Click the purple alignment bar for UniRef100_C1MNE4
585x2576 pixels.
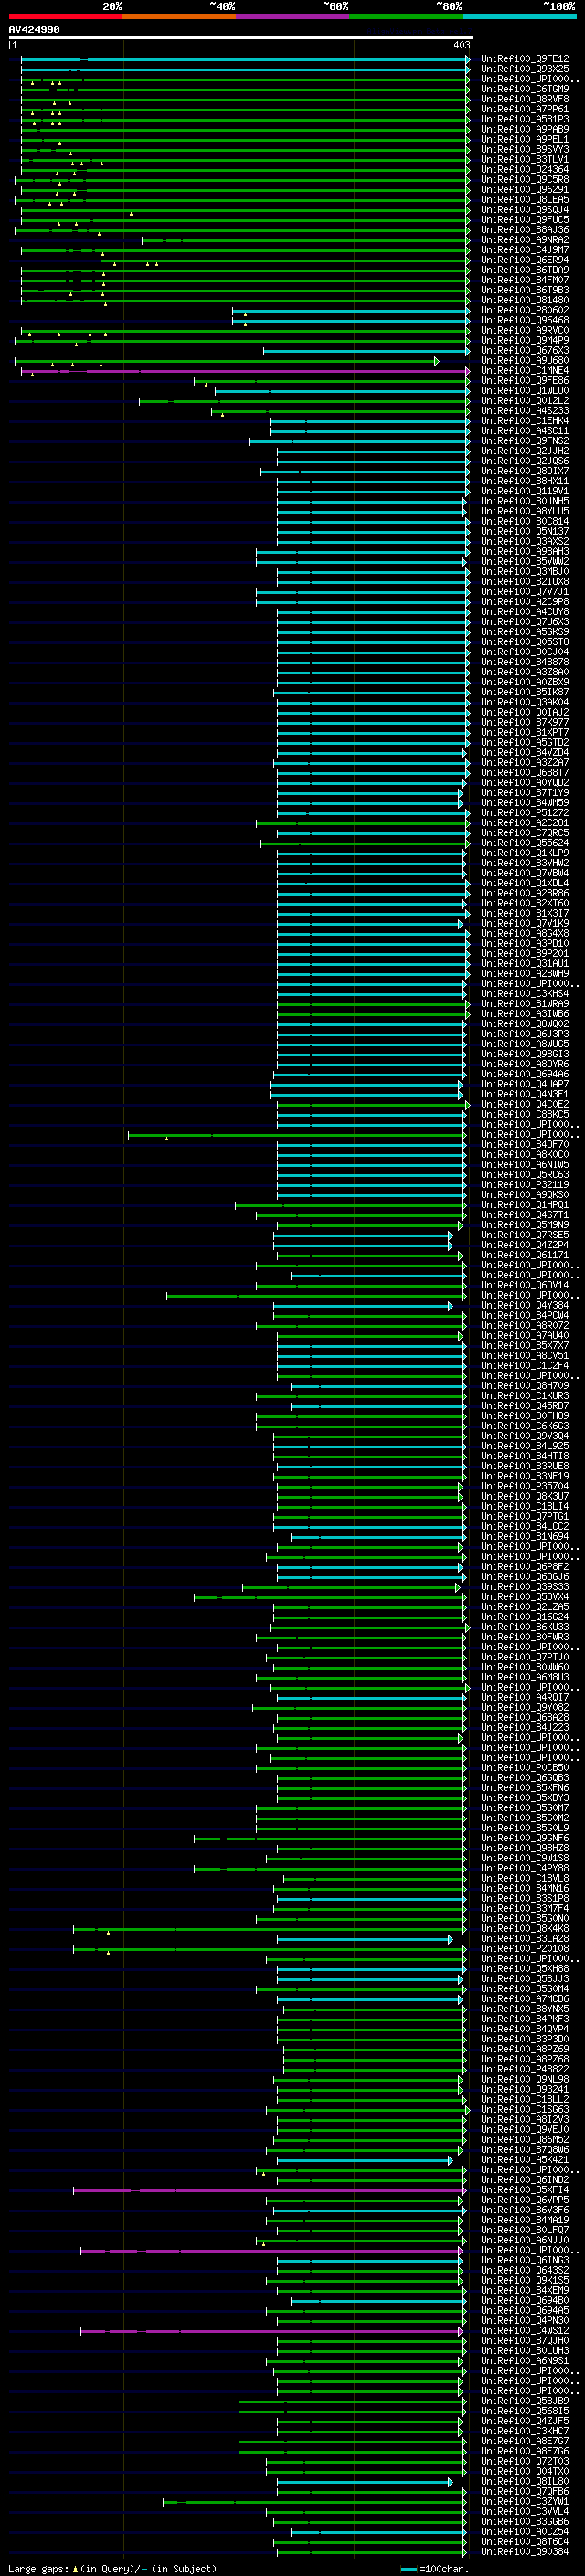pos(245,371)
